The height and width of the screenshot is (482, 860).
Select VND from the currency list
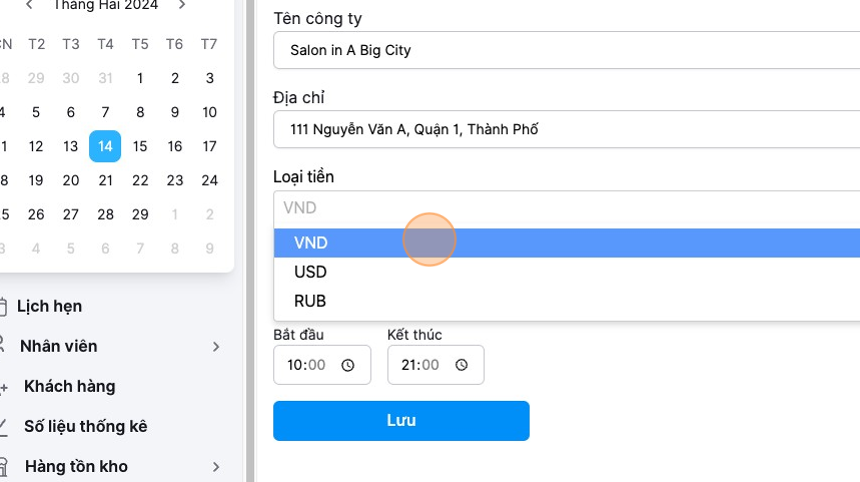[567, 243]
